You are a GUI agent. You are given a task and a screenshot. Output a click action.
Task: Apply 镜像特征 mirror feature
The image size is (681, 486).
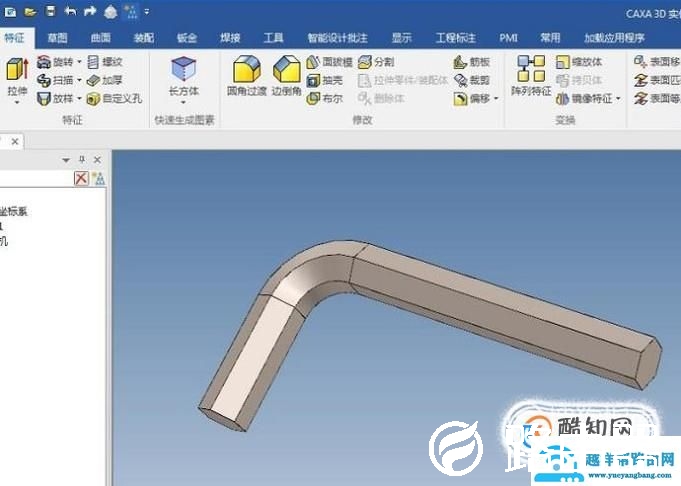[585, 99]
